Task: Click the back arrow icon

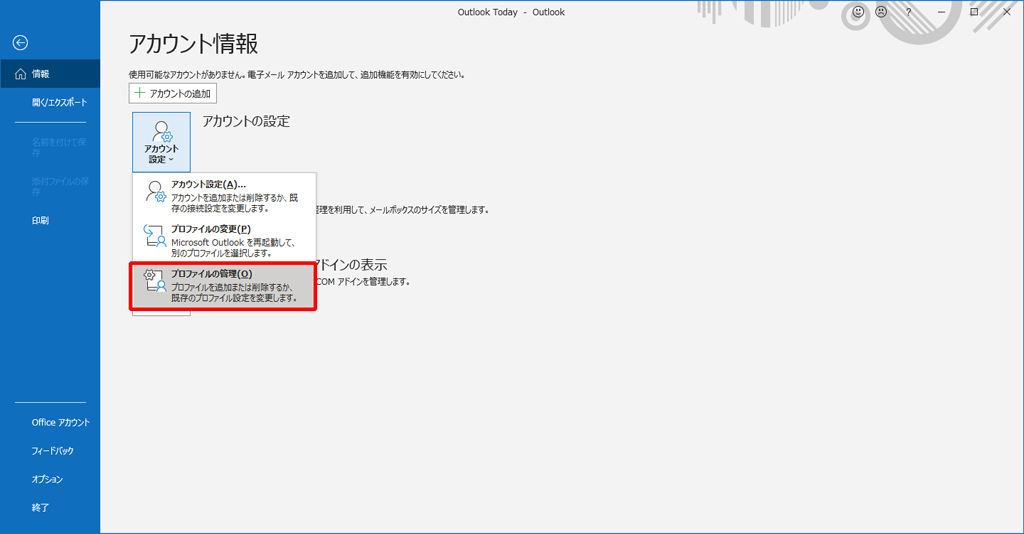Action: (20, 42)
